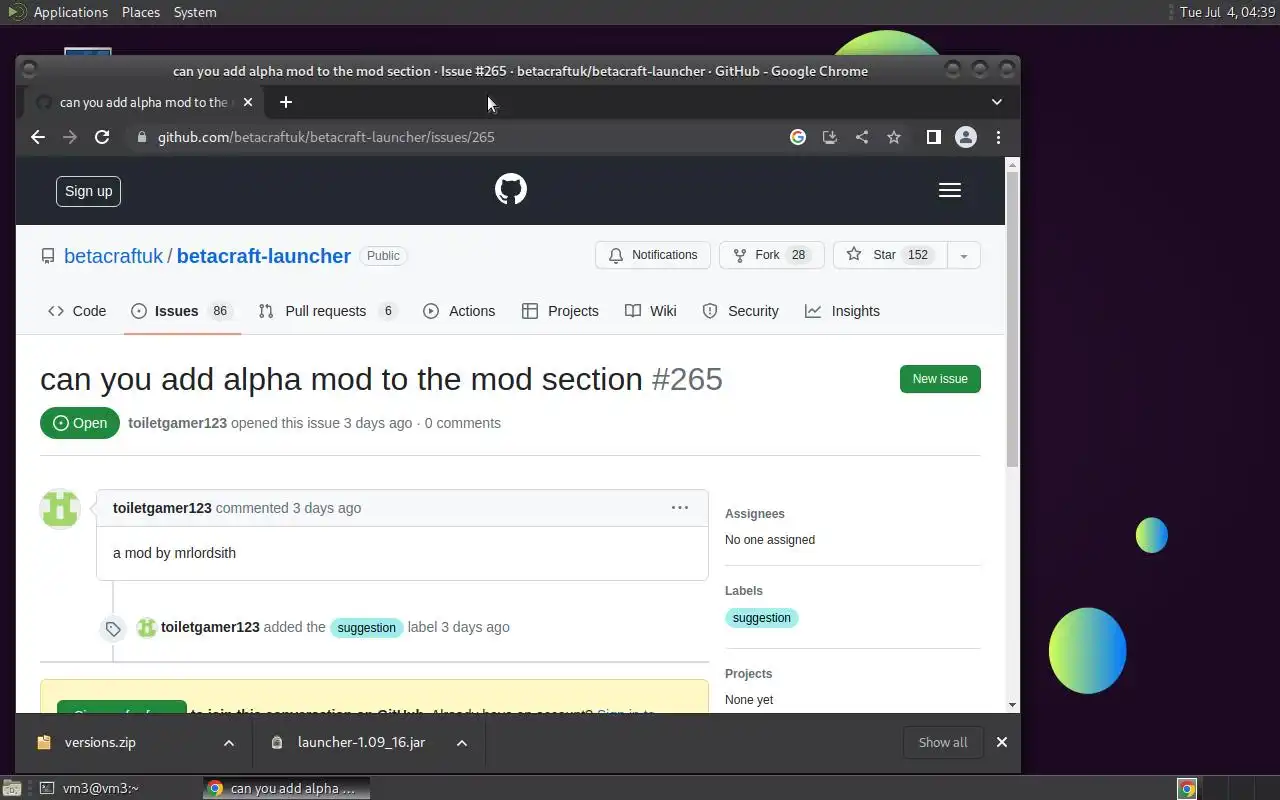Image resolution: width=1280 pixels, height=800 pixels.
Task: Open launcher-1.09_16.jar download options chevron
Action: tap(462, 743)
